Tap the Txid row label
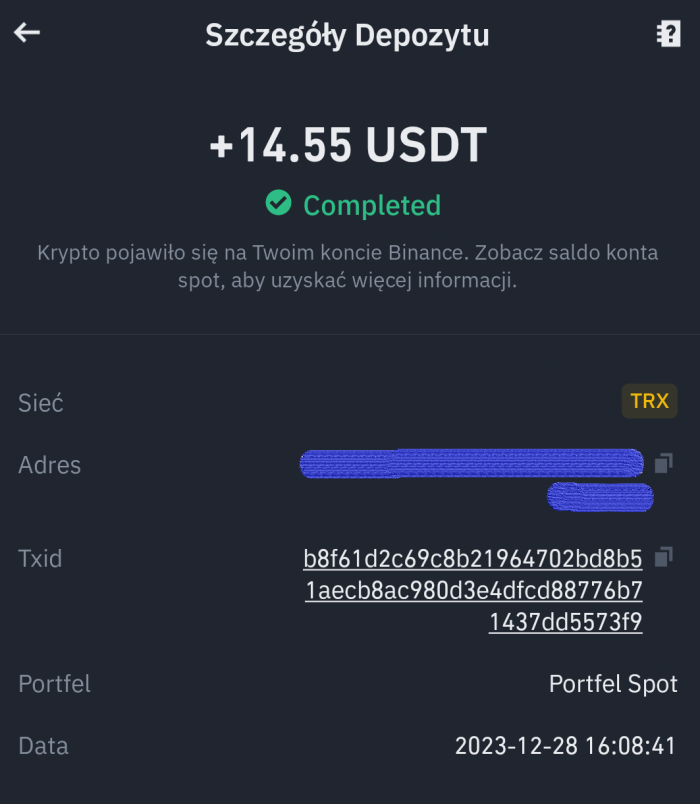The image size is (700, 804). pos(40,558)
